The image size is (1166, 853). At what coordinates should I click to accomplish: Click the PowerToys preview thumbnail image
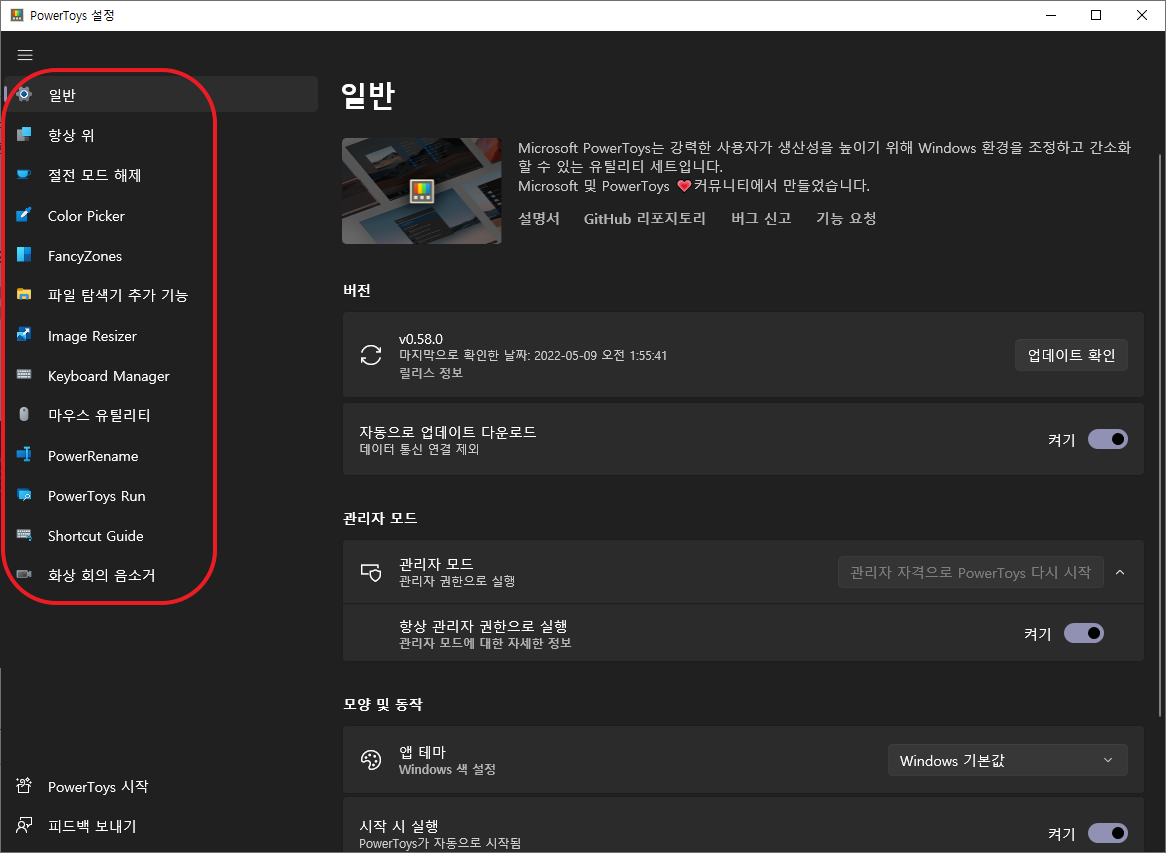pos(422,190)
